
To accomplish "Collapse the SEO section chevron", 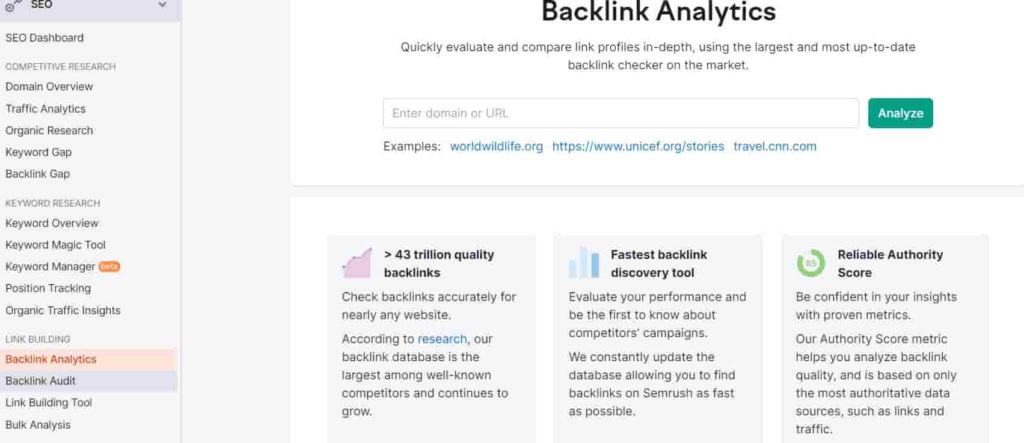I will (x=162, y=5).
